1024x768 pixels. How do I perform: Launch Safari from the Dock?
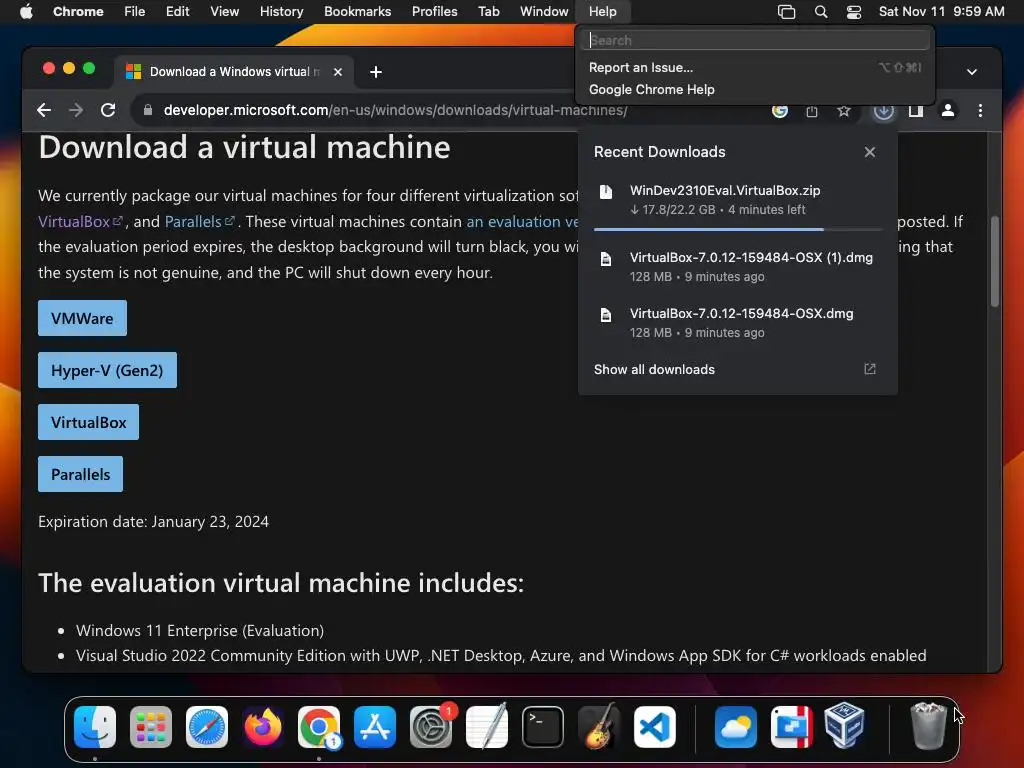207,727
